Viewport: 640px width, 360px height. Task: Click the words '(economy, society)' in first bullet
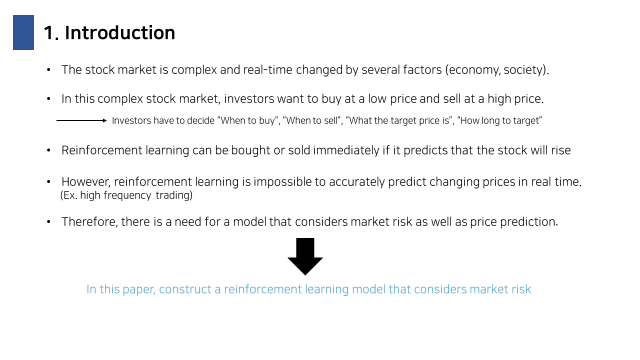click(497, 70)
